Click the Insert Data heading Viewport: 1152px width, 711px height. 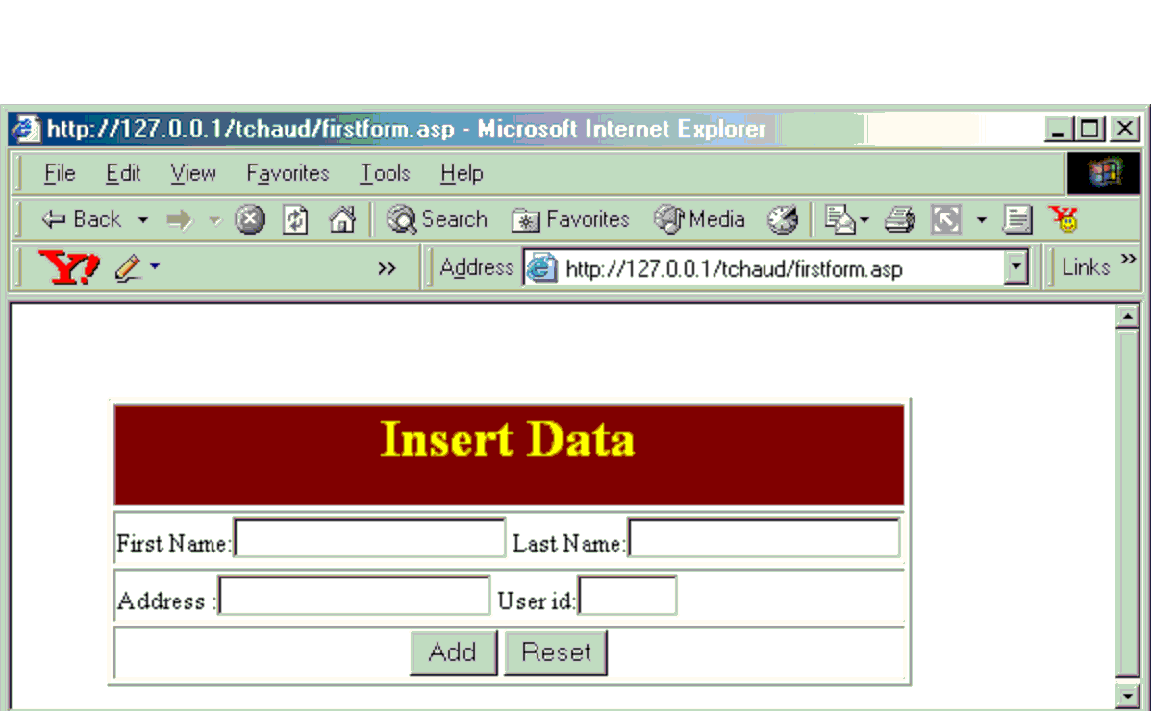tap(508, 440)
